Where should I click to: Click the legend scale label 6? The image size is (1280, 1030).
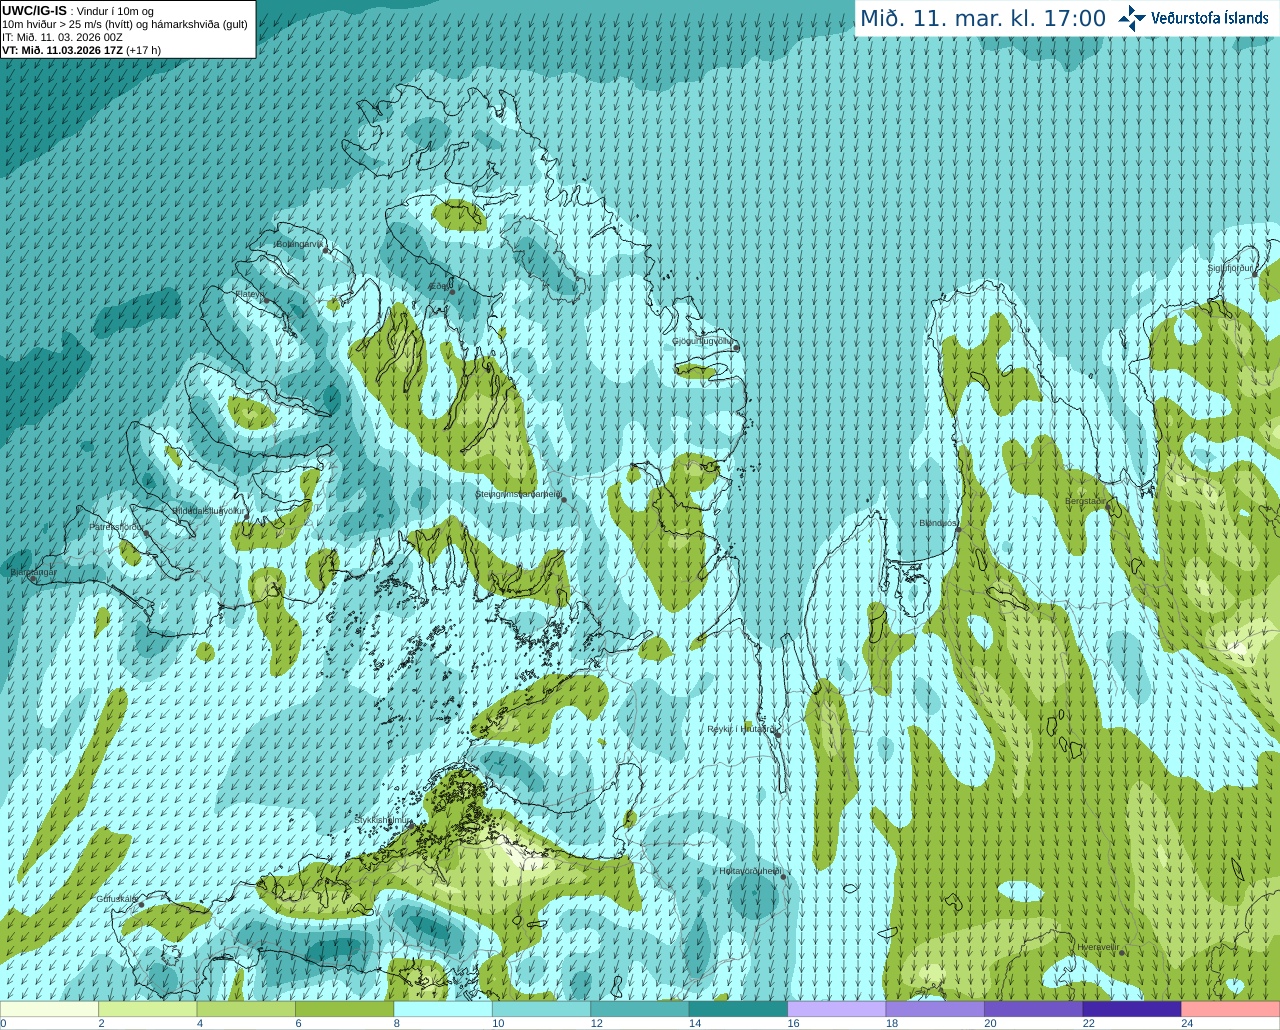click(298, 1023)
